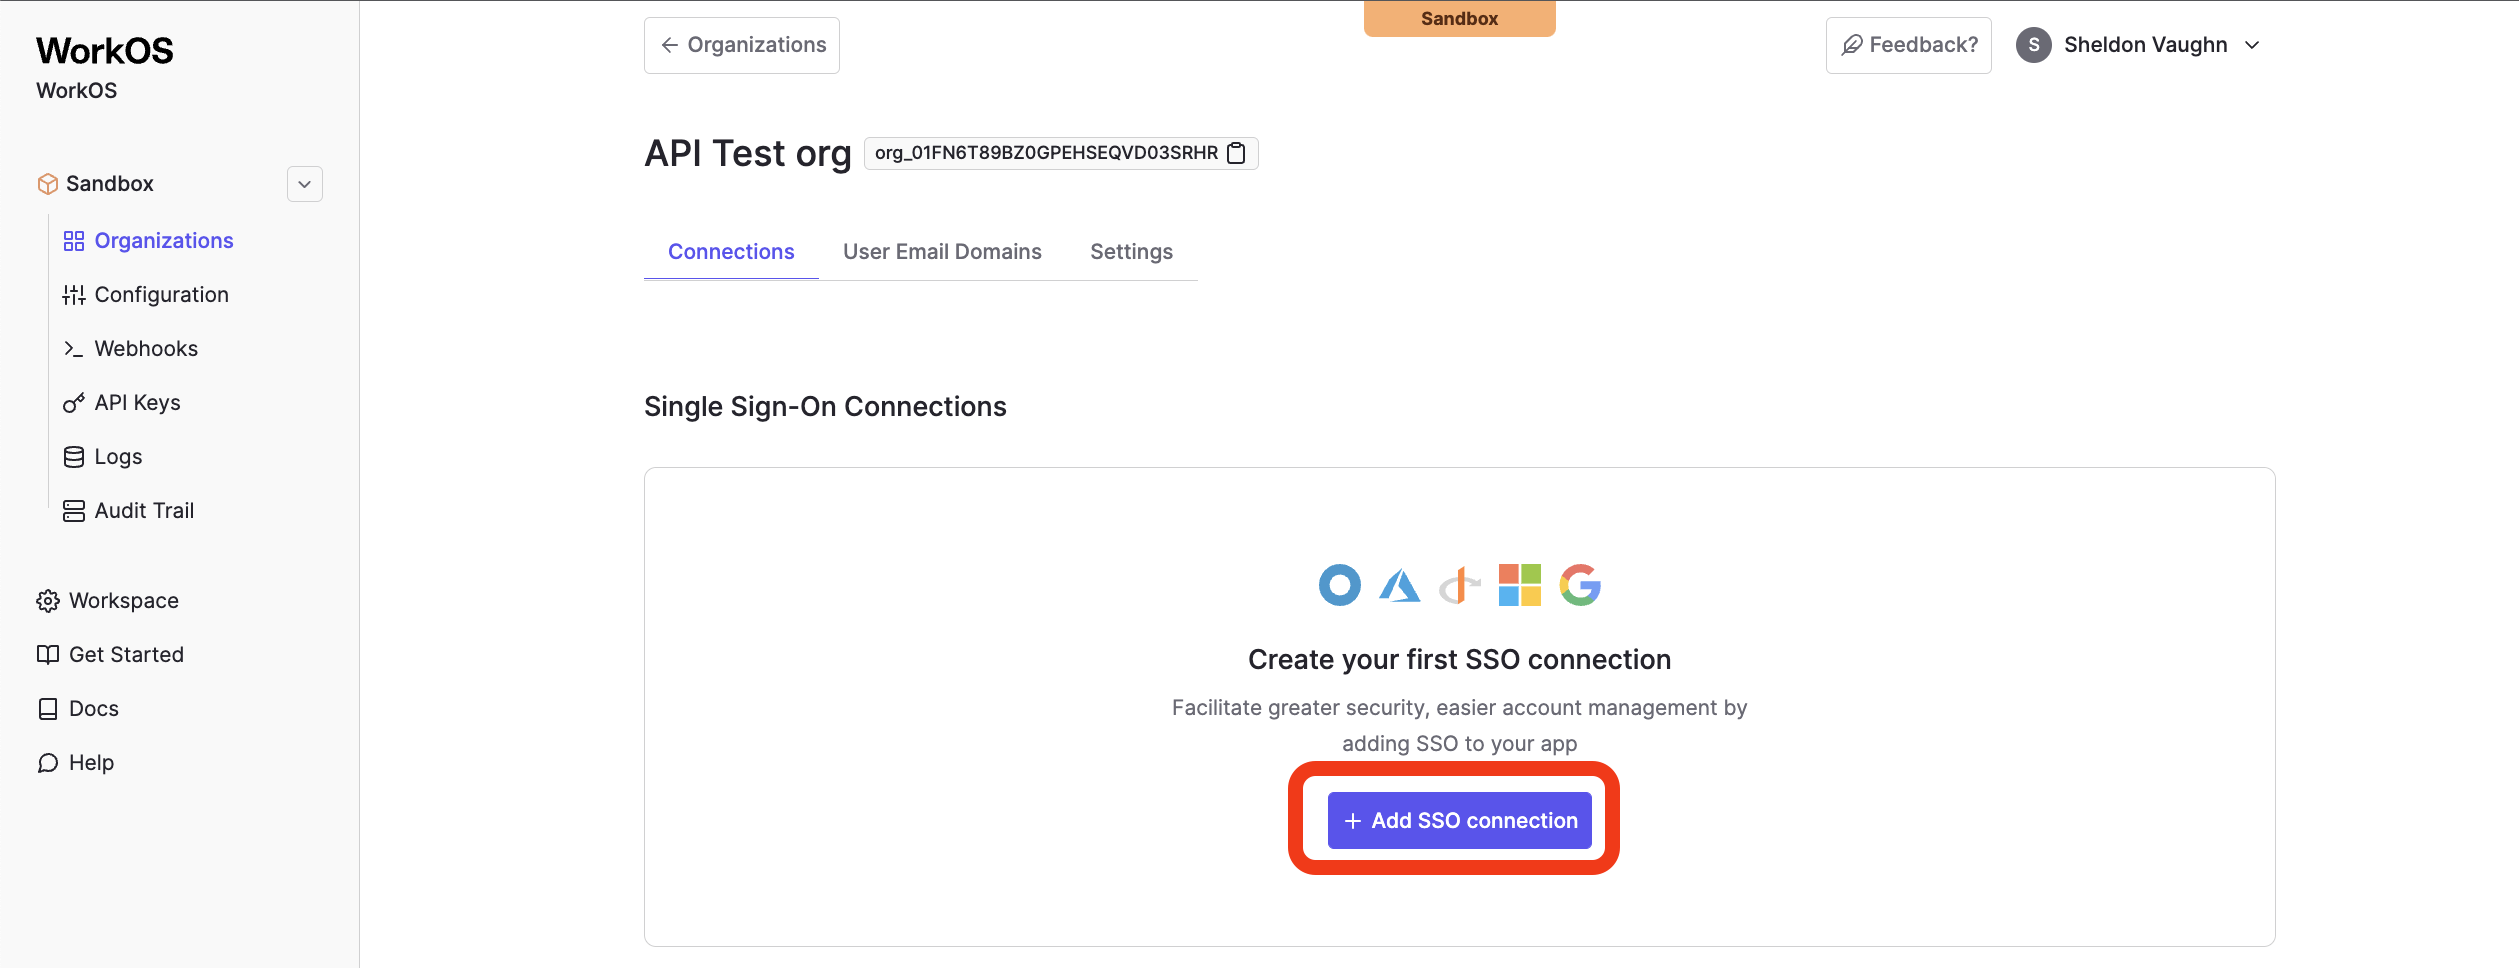The width and height of the screenshot is (2519, 968).
Task: Click the Microsoft logo icon
Action: click(1520, 585)
